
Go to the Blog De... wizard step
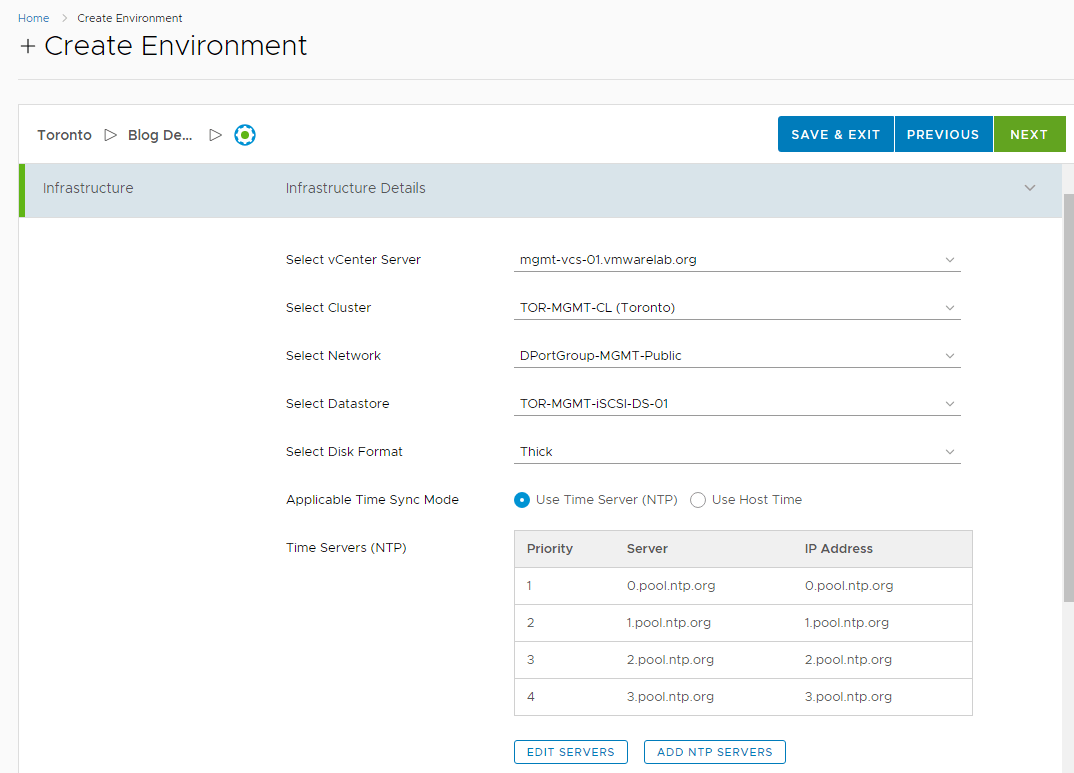coord(160,135)
